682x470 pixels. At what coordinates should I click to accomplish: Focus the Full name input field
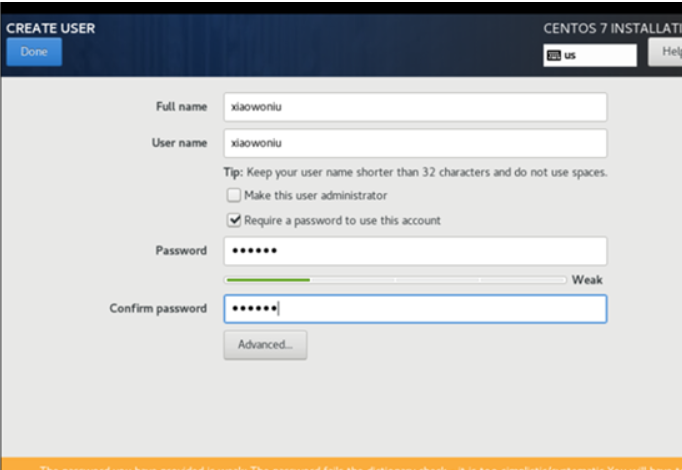(415, 107)
